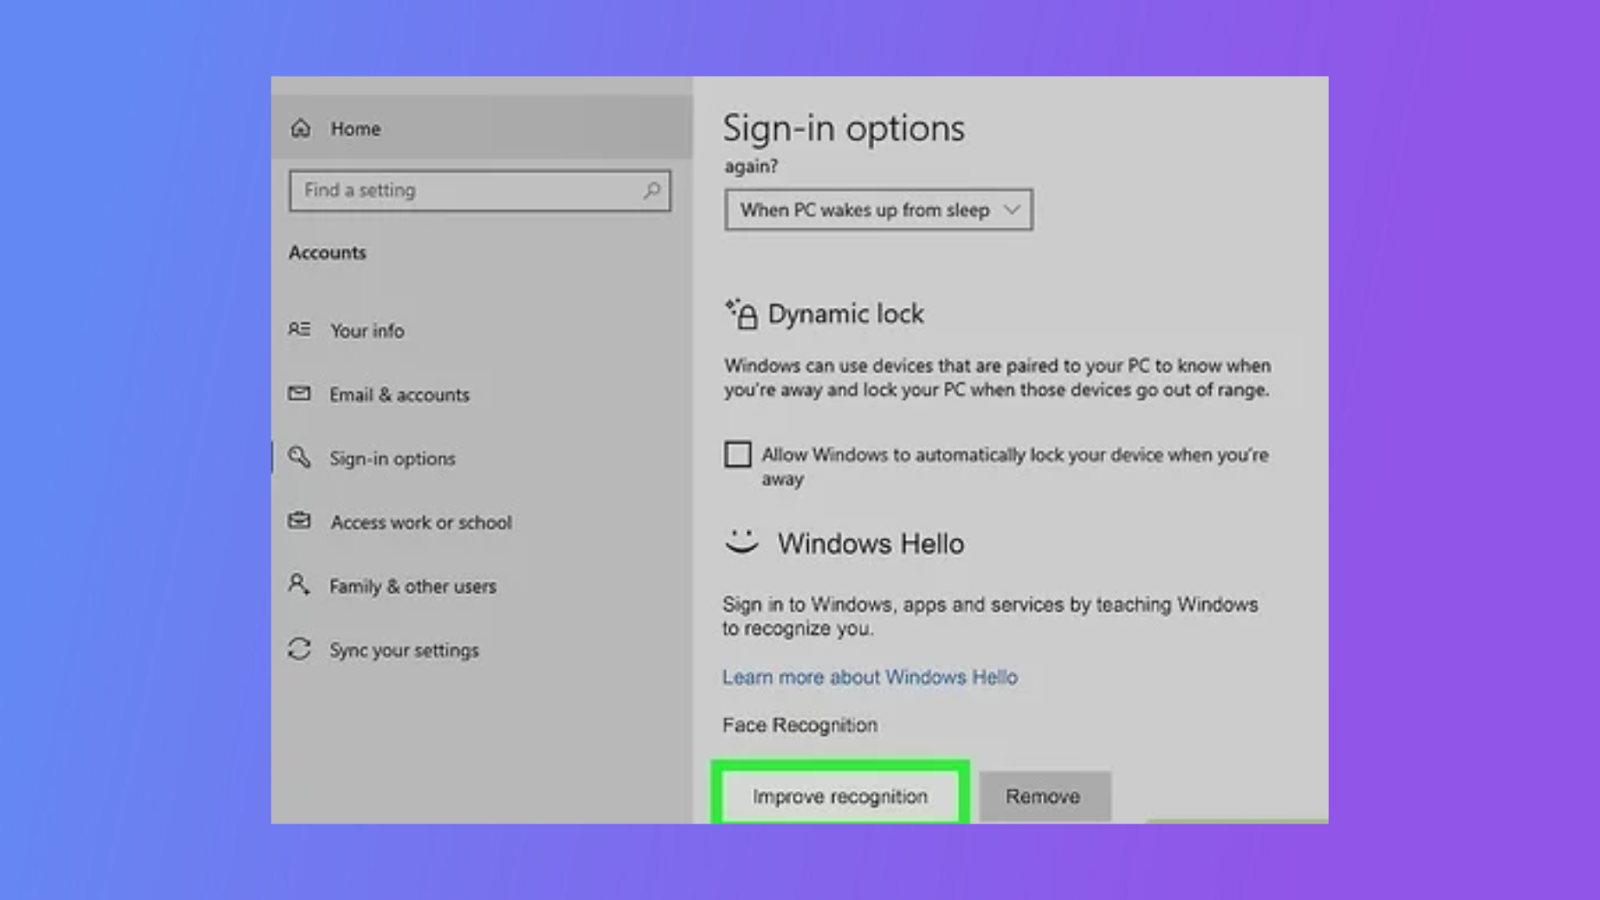Click the Face Recognition label
Viewport: 1600px width, 900px height.
point(800,725)
